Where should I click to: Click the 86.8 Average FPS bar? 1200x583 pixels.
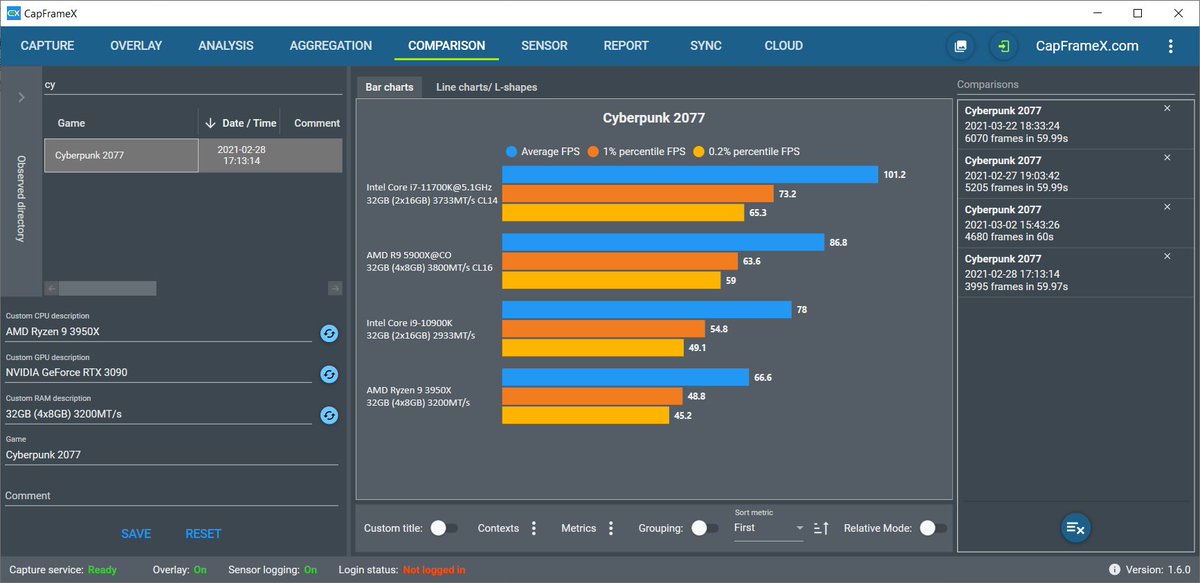[663, 242]
